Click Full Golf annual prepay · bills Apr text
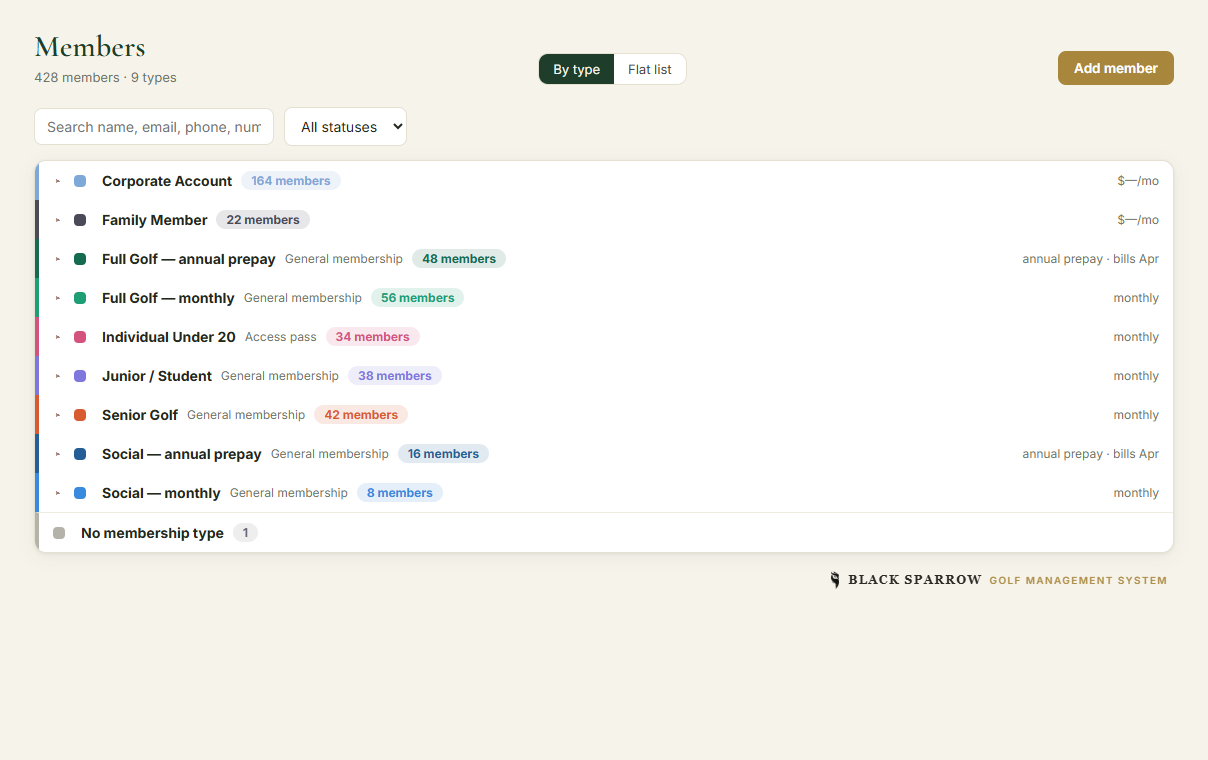1208x760 pixels. 1090,259
